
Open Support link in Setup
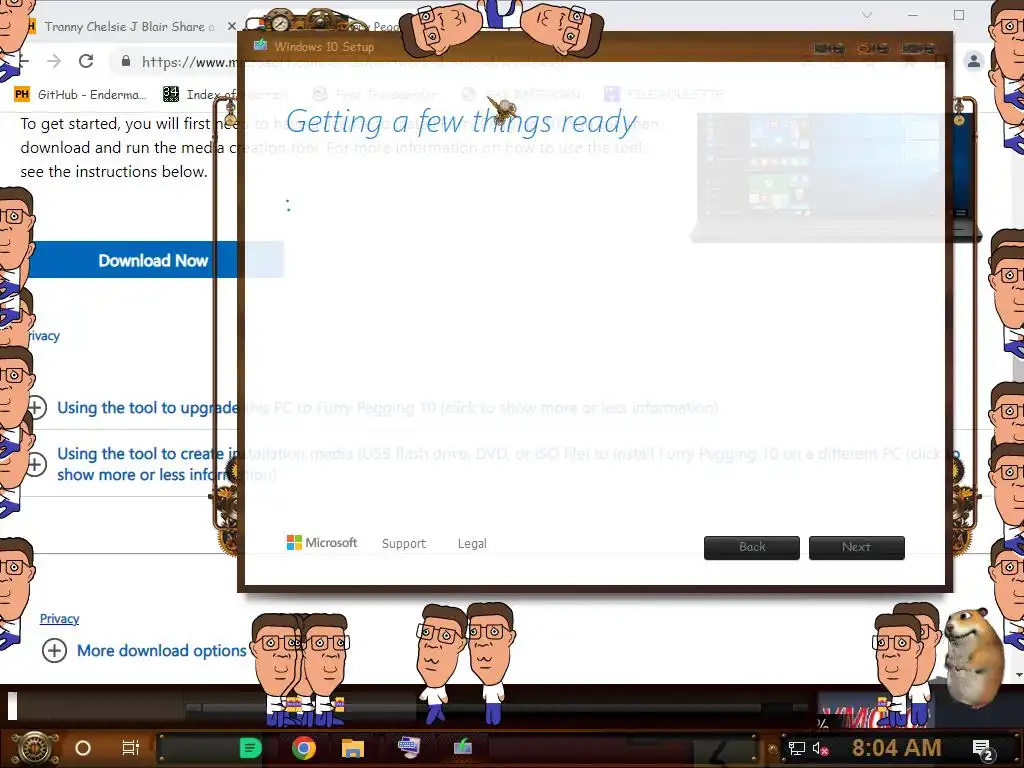tap(404, 543)
